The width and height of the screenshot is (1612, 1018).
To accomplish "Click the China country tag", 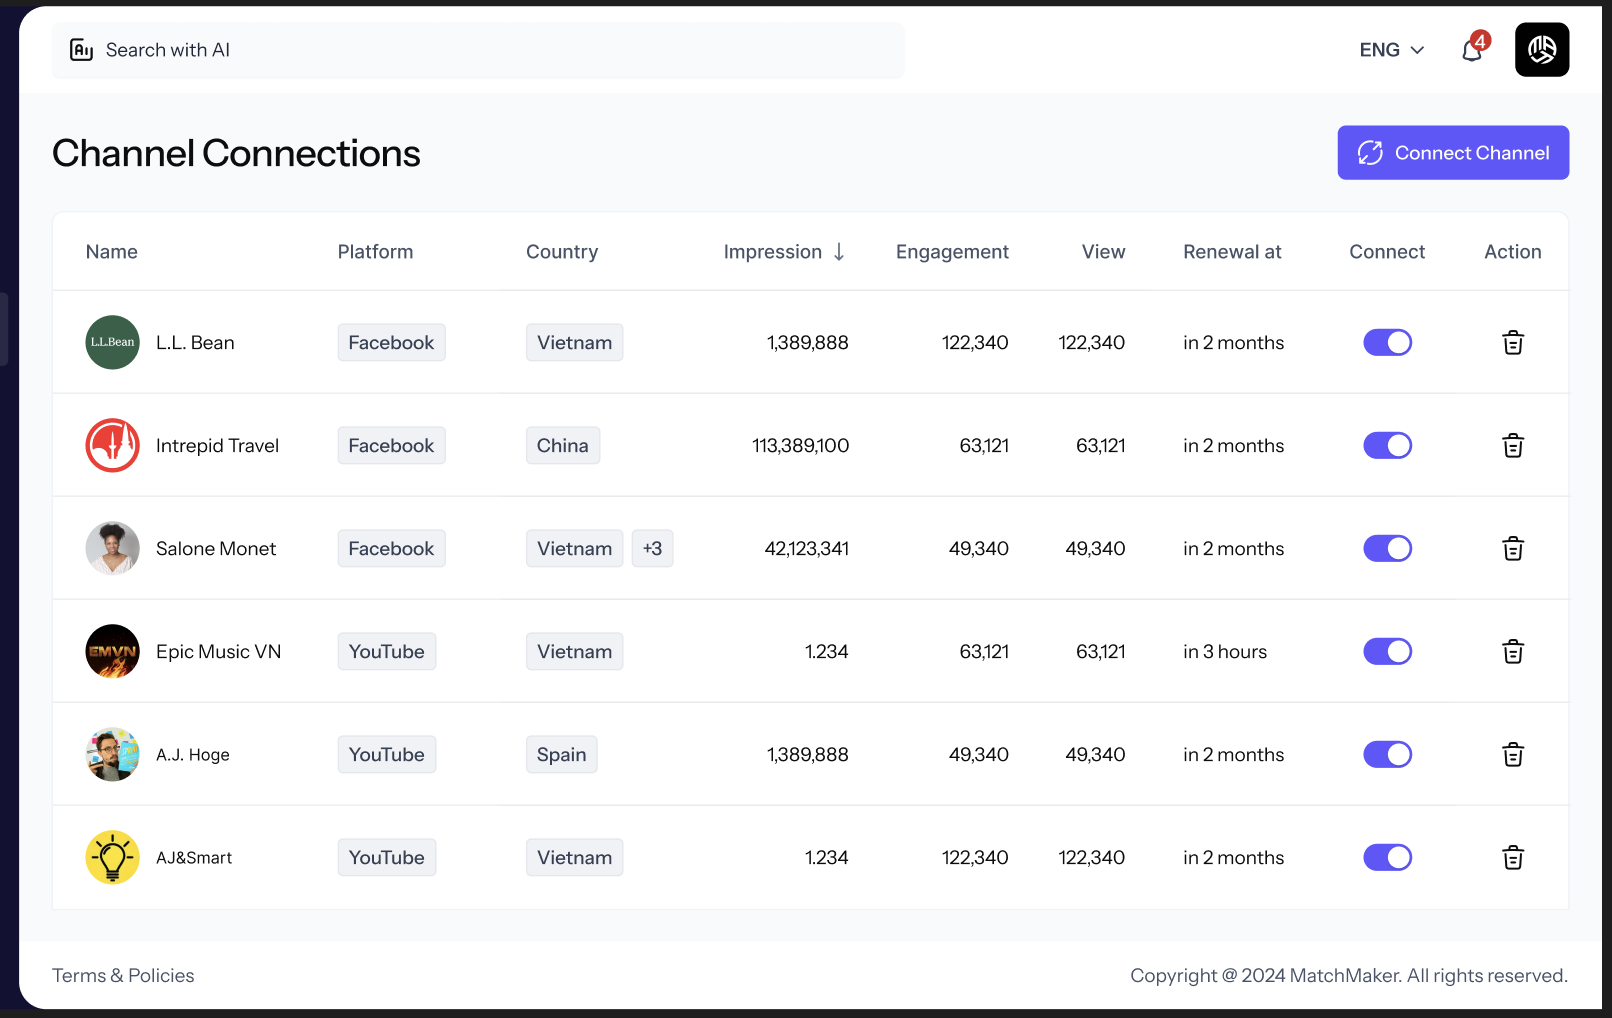I will (x=563, y=445).
